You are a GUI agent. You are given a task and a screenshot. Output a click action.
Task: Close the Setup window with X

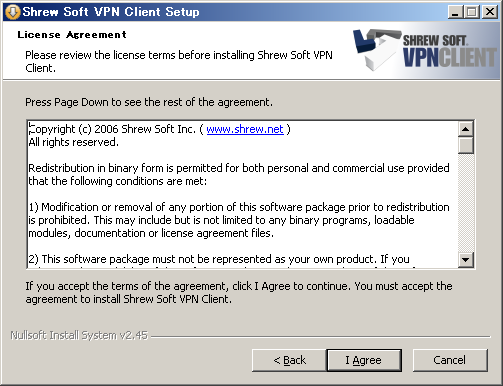[x=490, y=12]
